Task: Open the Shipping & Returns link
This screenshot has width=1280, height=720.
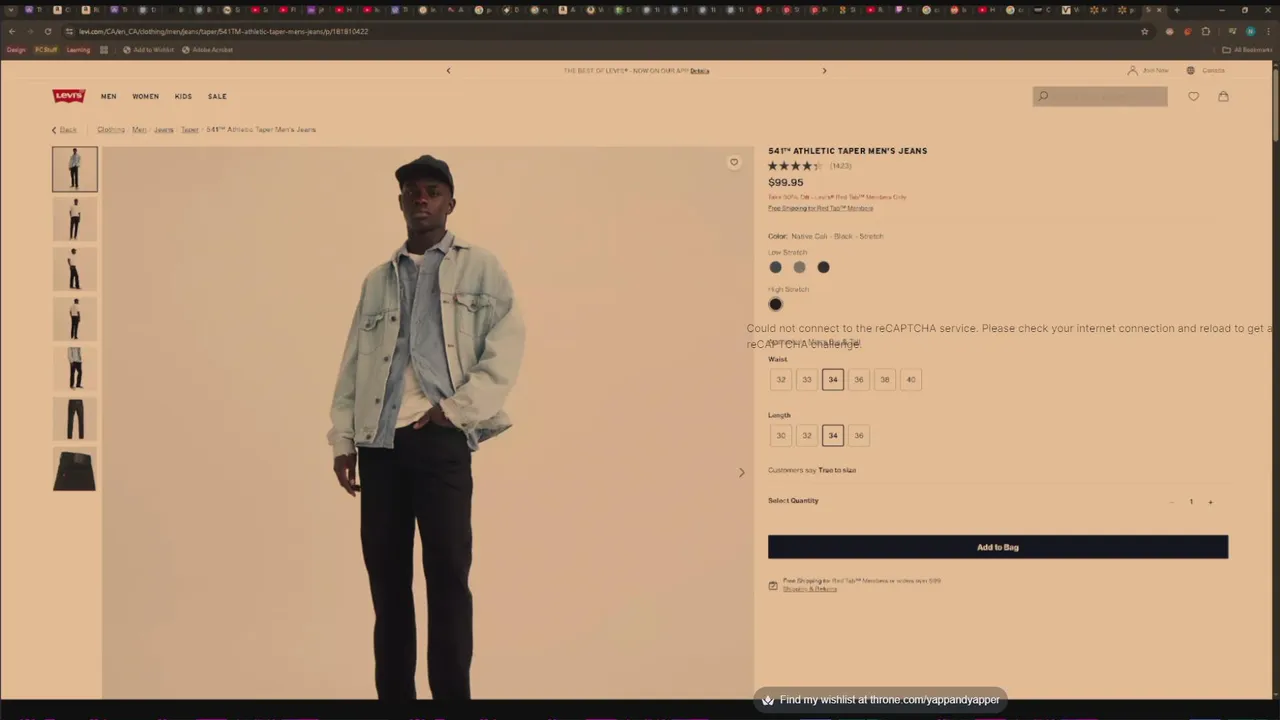Action: tap(810, 589)
